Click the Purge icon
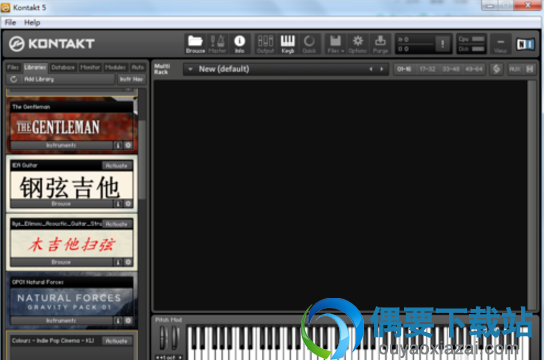This screenshot has height=360, width=544. 380,44
